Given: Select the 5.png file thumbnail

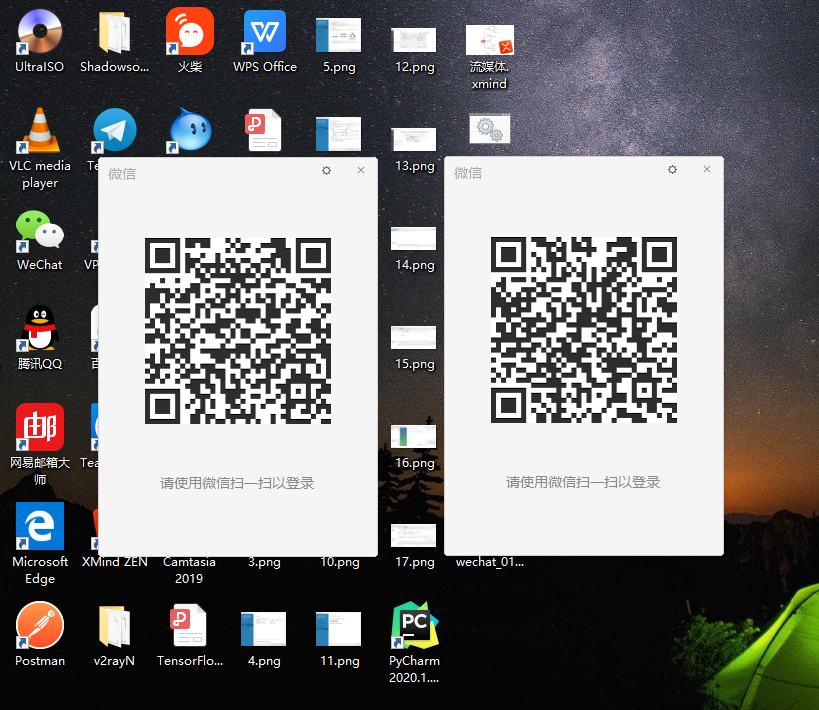Looking at the screenshot, I should click(x=338, y=35).
